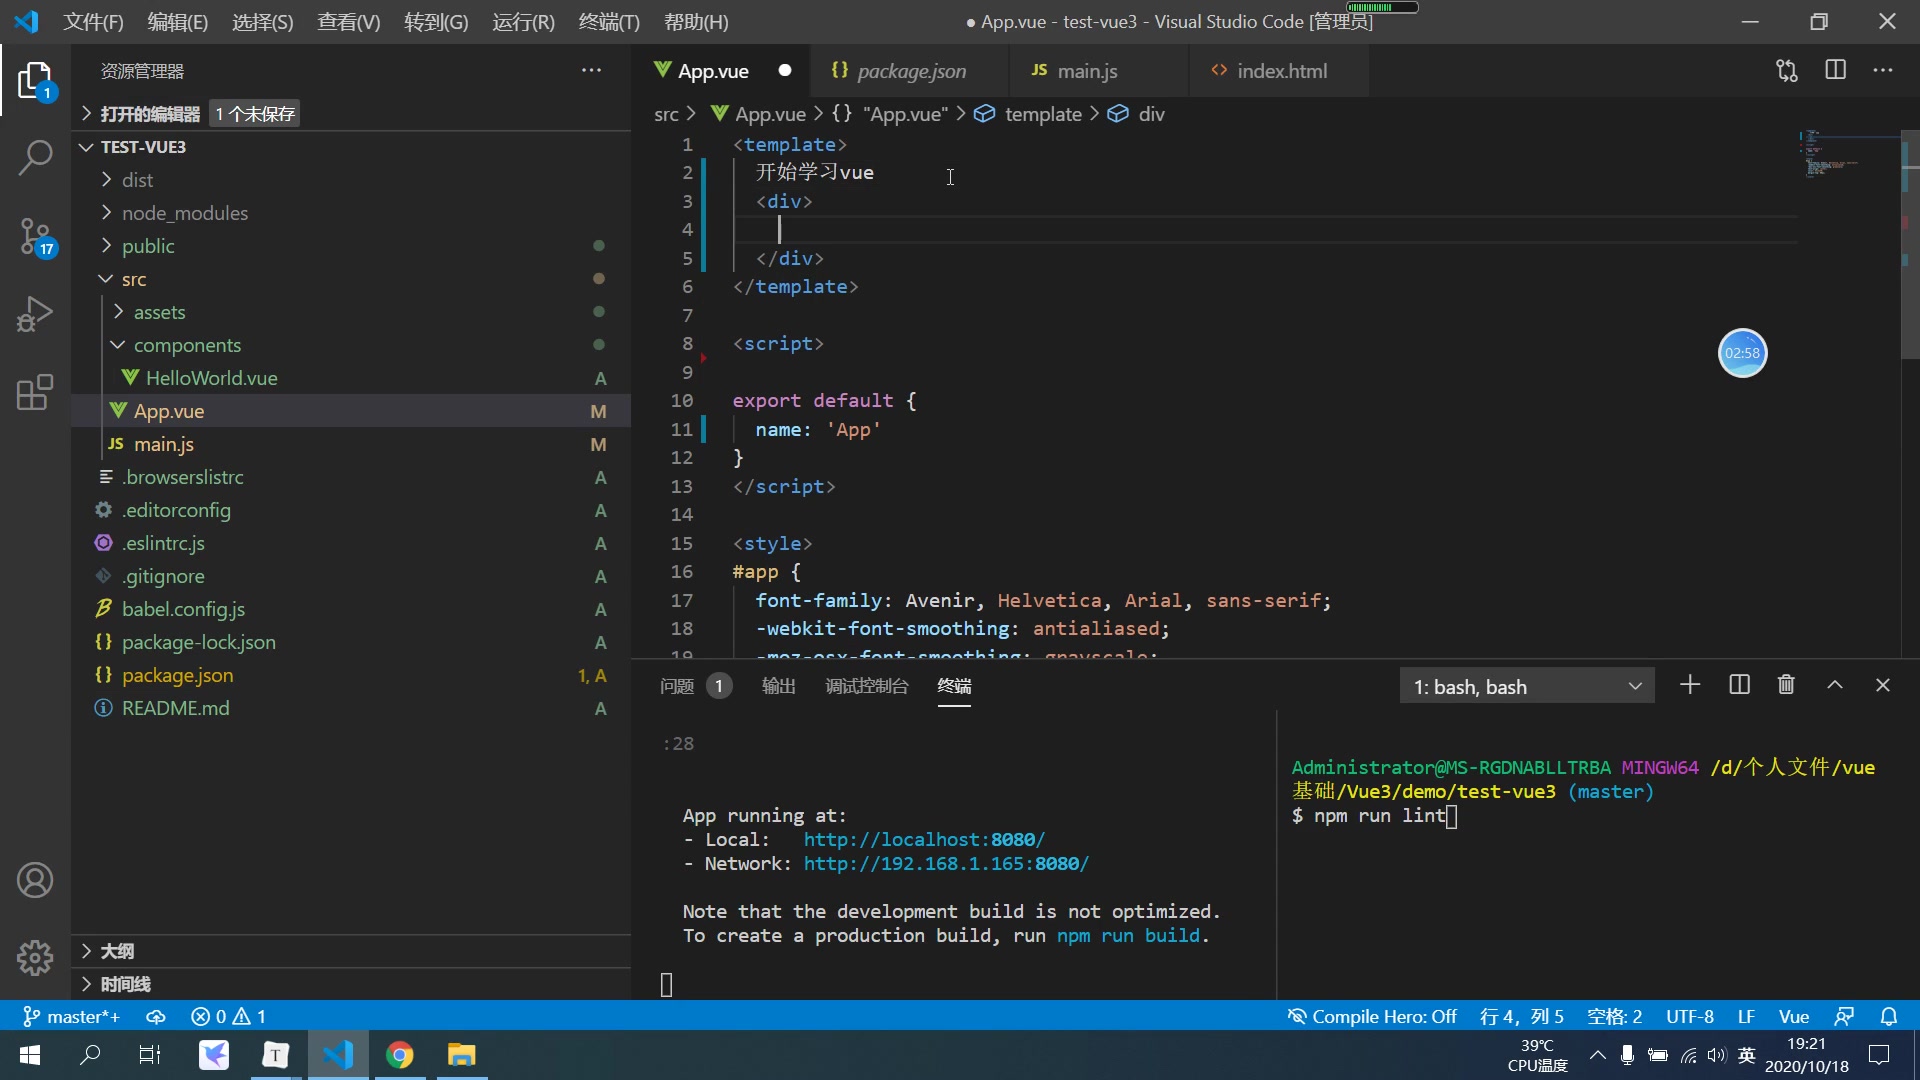Expand the public folder

(350, 246)
